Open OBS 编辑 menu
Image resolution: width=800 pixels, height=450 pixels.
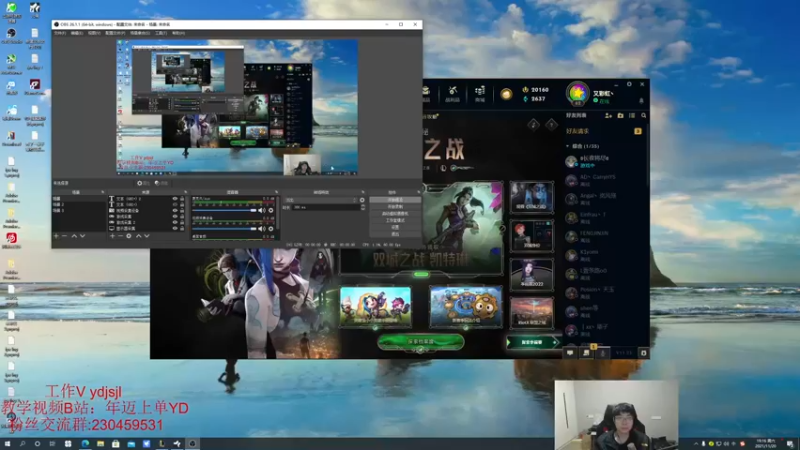[77, 33]
